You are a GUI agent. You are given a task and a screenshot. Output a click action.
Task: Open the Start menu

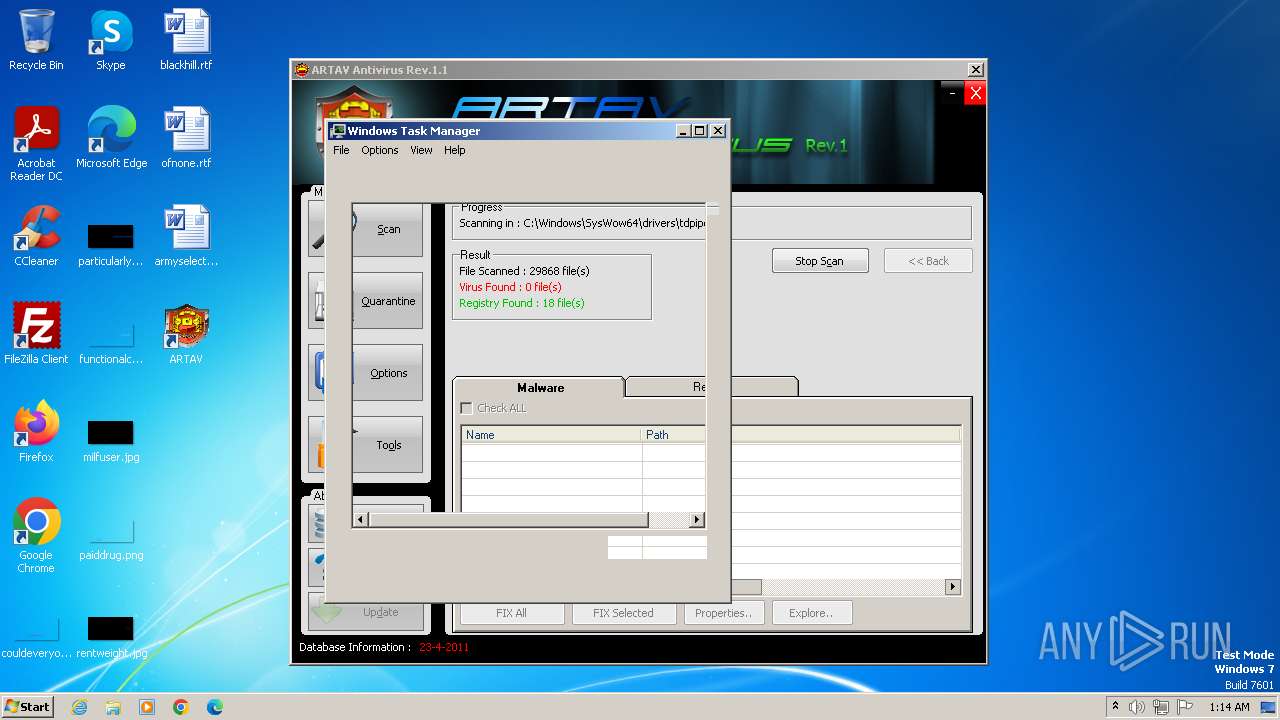point(28,707)
